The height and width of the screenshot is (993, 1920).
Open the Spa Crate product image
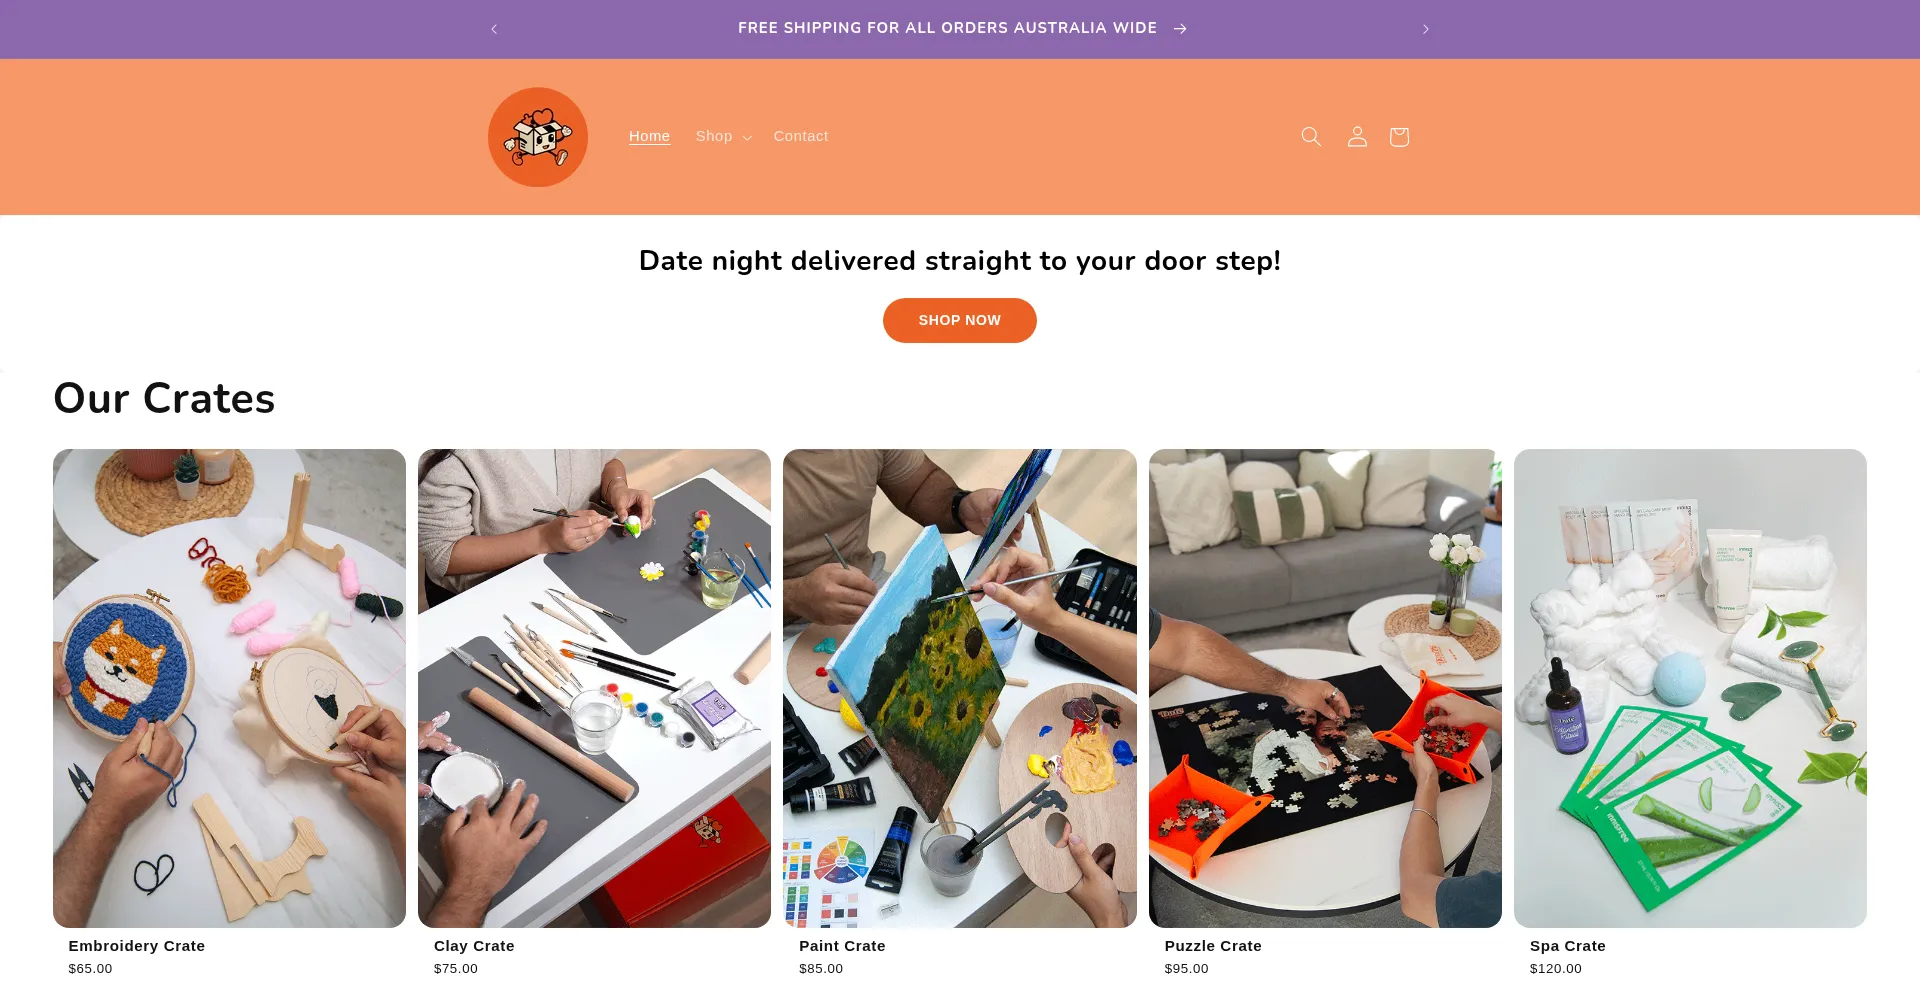point(1690,688)
